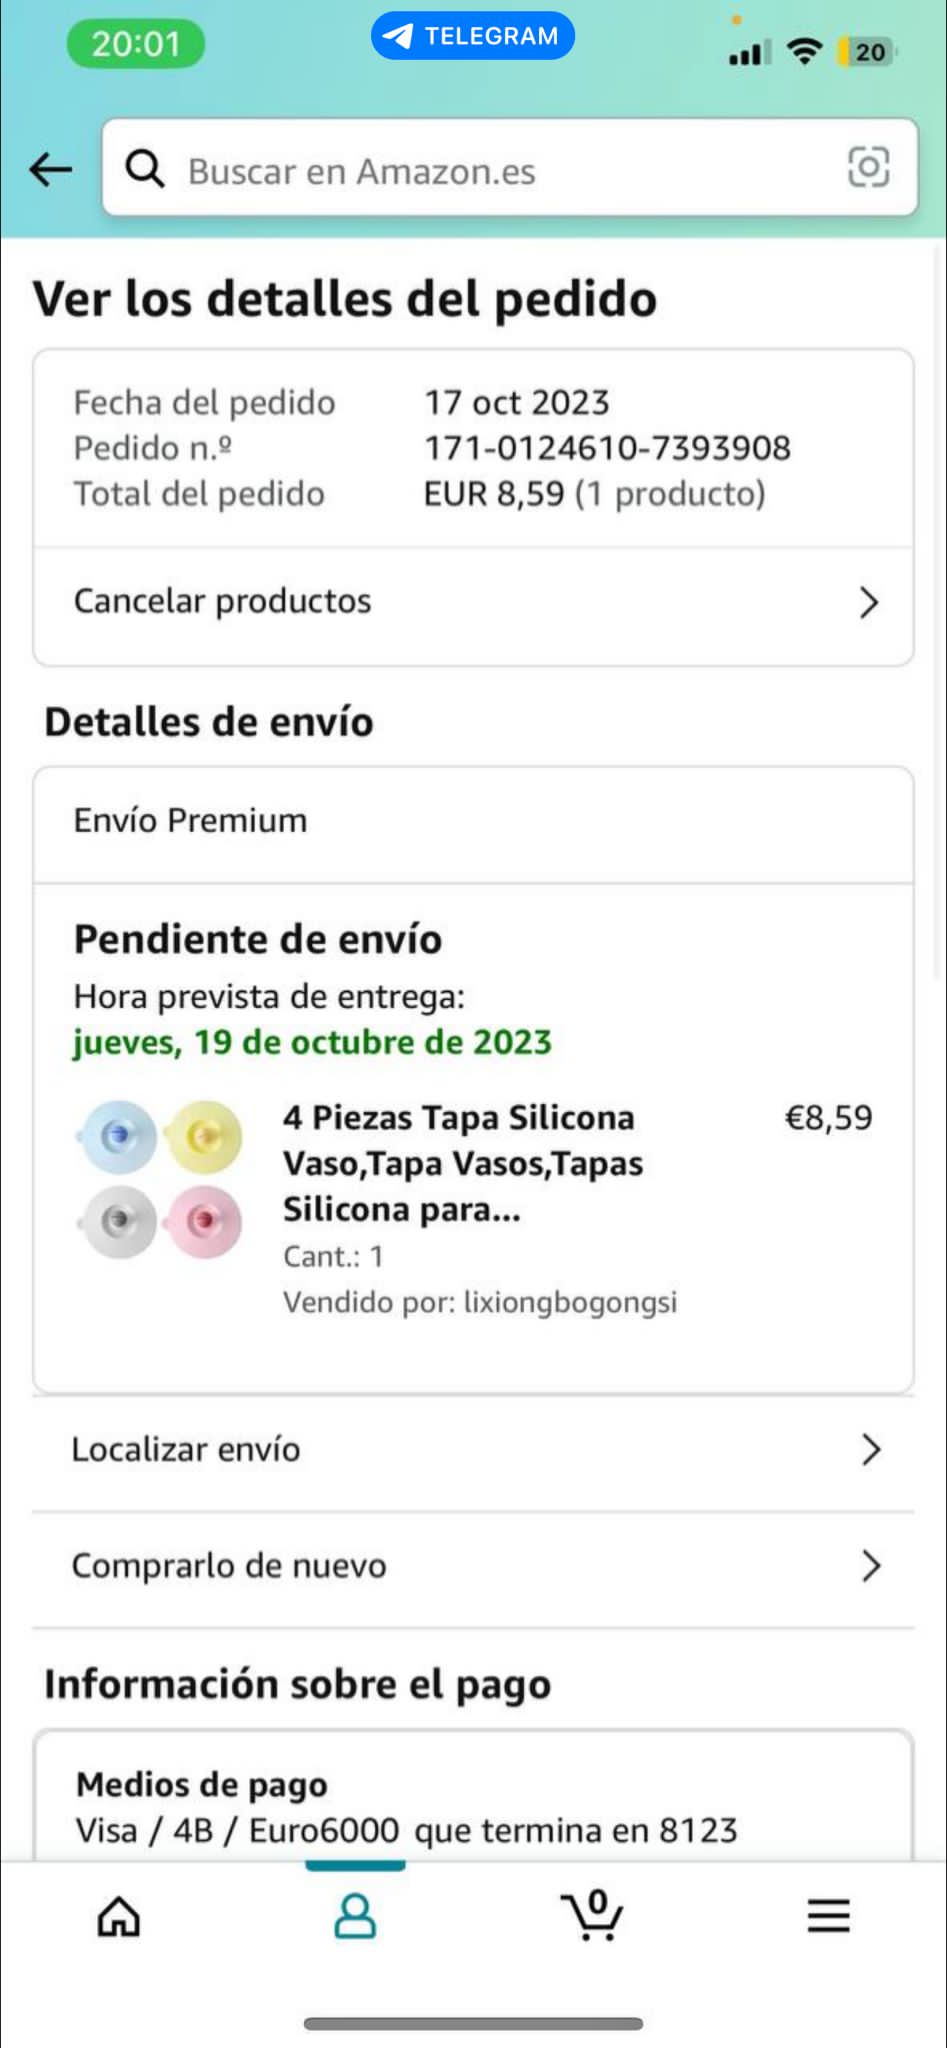Open the shopping cart icon

592,1914
